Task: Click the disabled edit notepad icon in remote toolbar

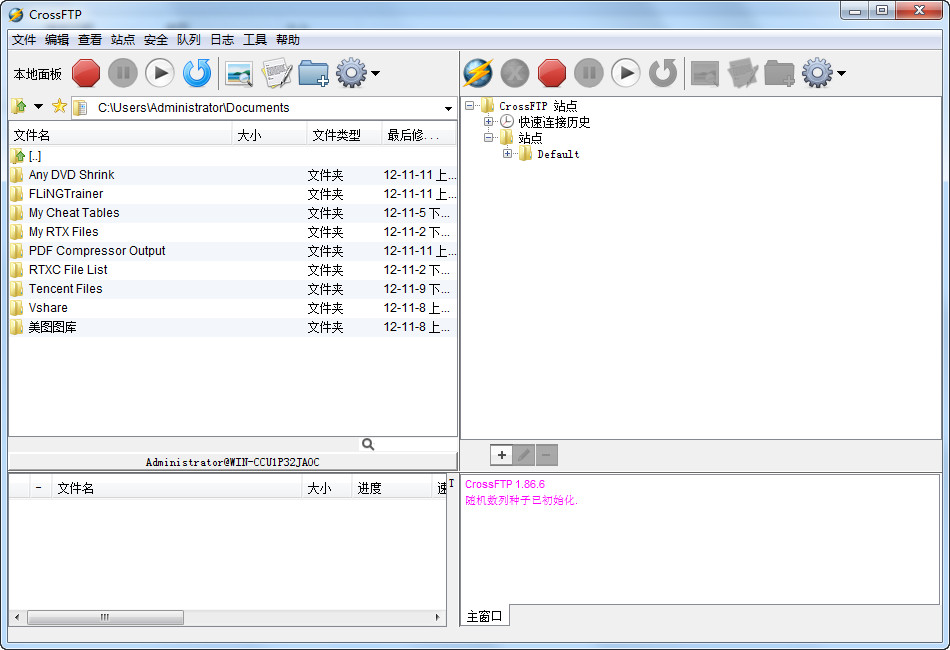Action: click(x=742, y=73)
